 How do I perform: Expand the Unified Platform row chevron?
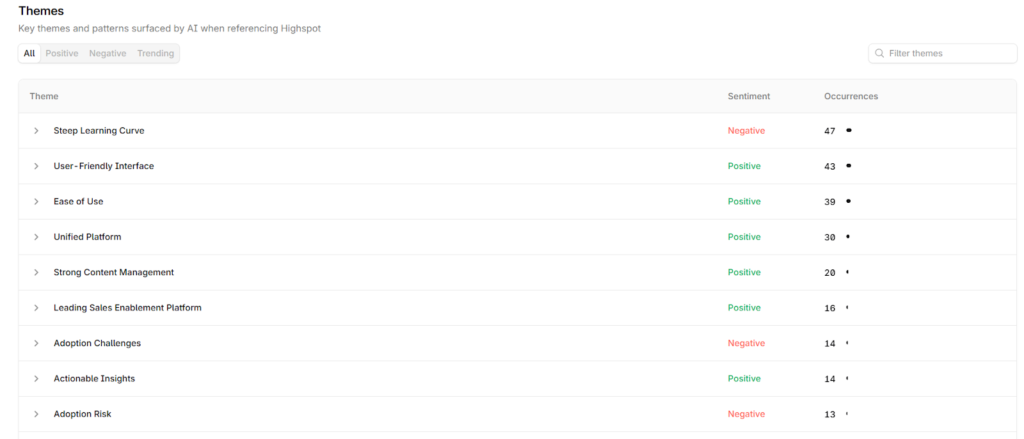click(36, 237)
